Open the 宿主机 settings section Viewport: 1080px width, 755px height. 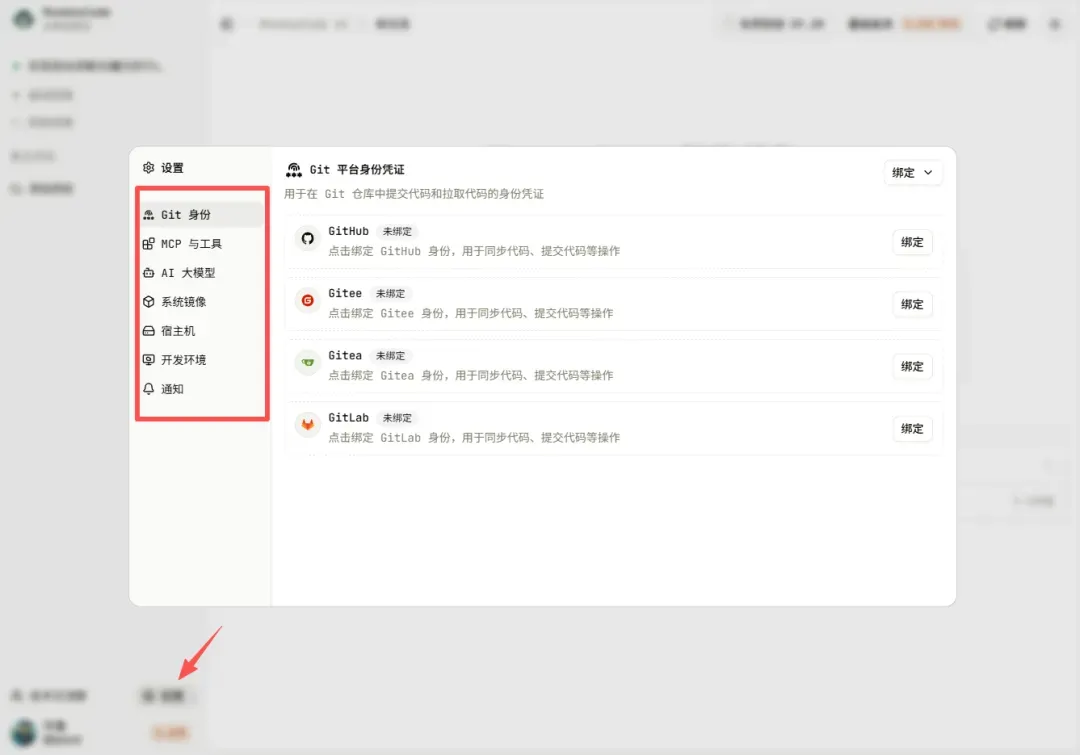pos(202,331)
